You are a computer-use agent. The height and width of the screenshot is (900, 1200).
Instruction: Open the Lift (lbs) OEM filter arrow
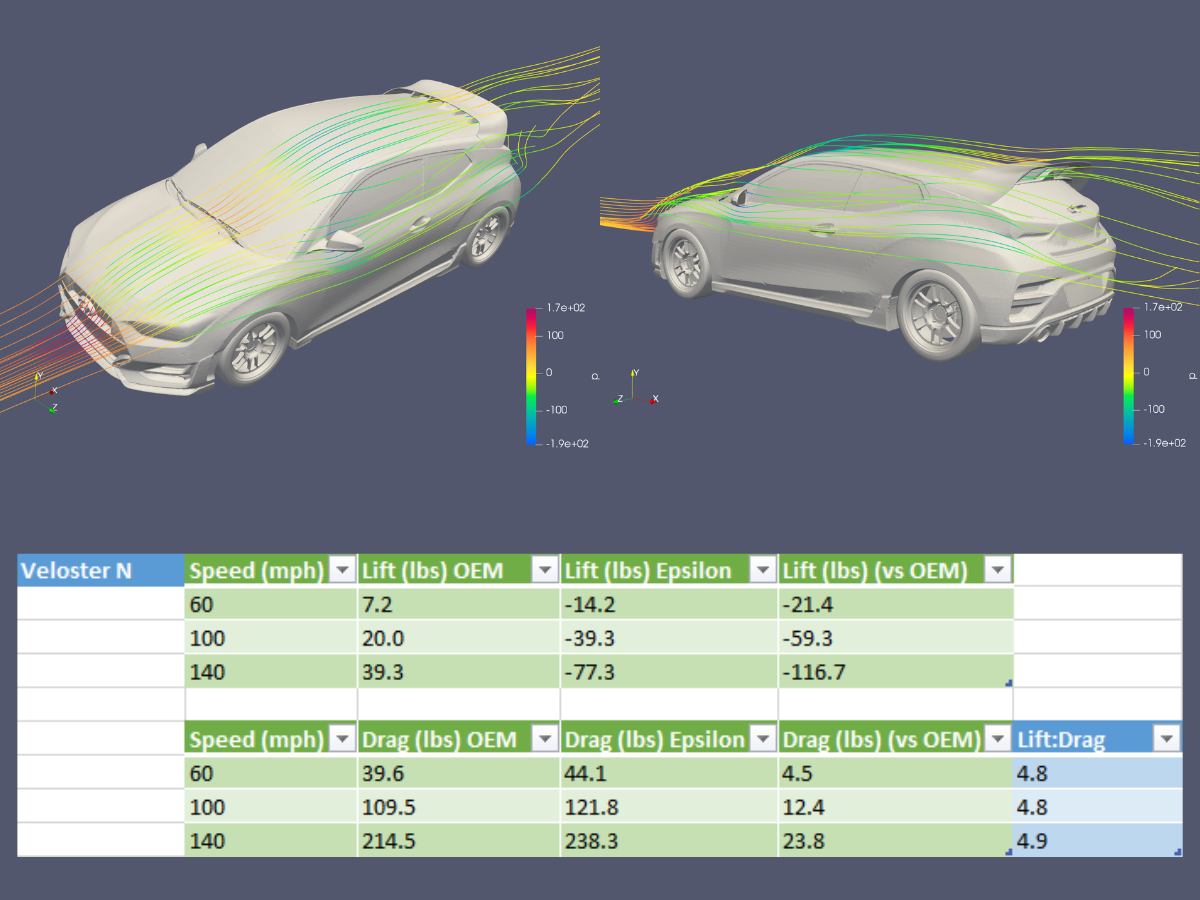pyautogui.click(x=545, y=571)
